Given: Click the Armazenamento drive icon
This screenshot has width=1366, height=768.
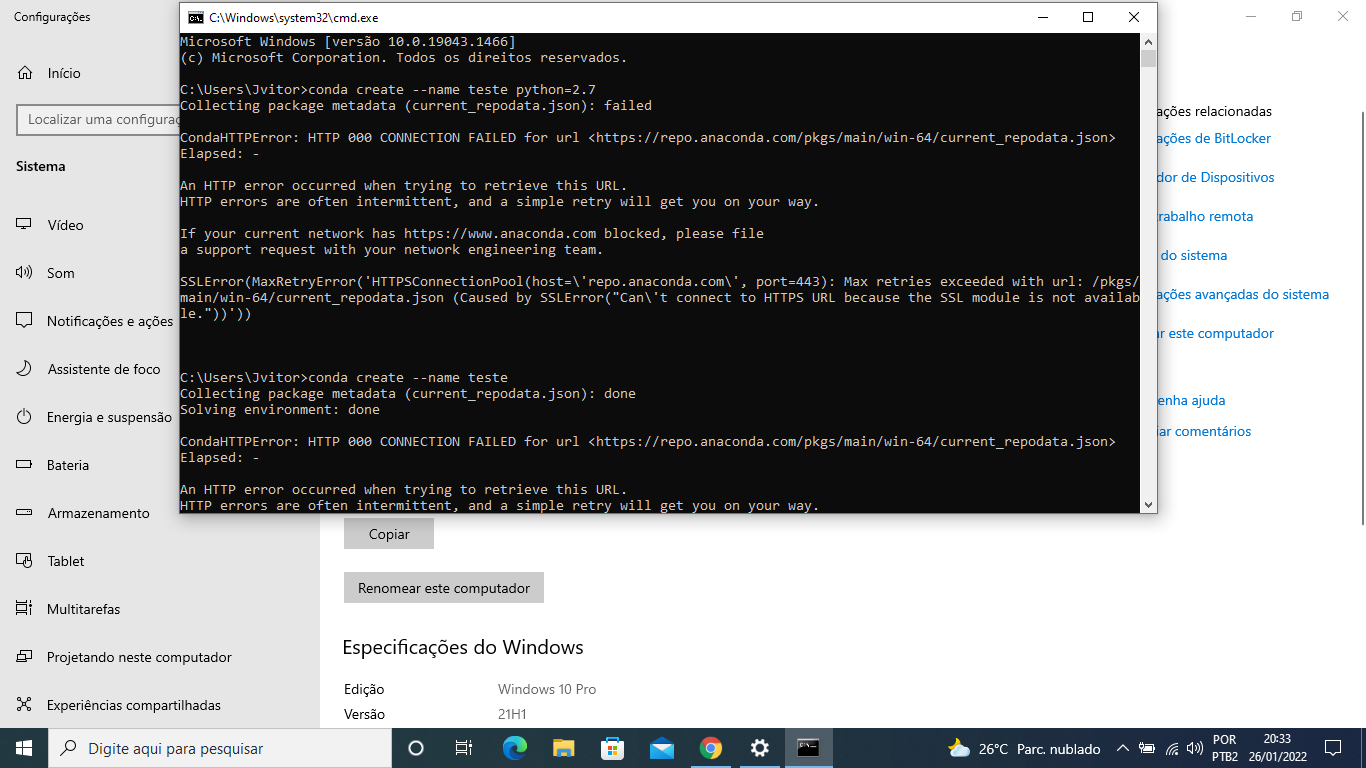Looking at the screenshot, I should point(24,513).
